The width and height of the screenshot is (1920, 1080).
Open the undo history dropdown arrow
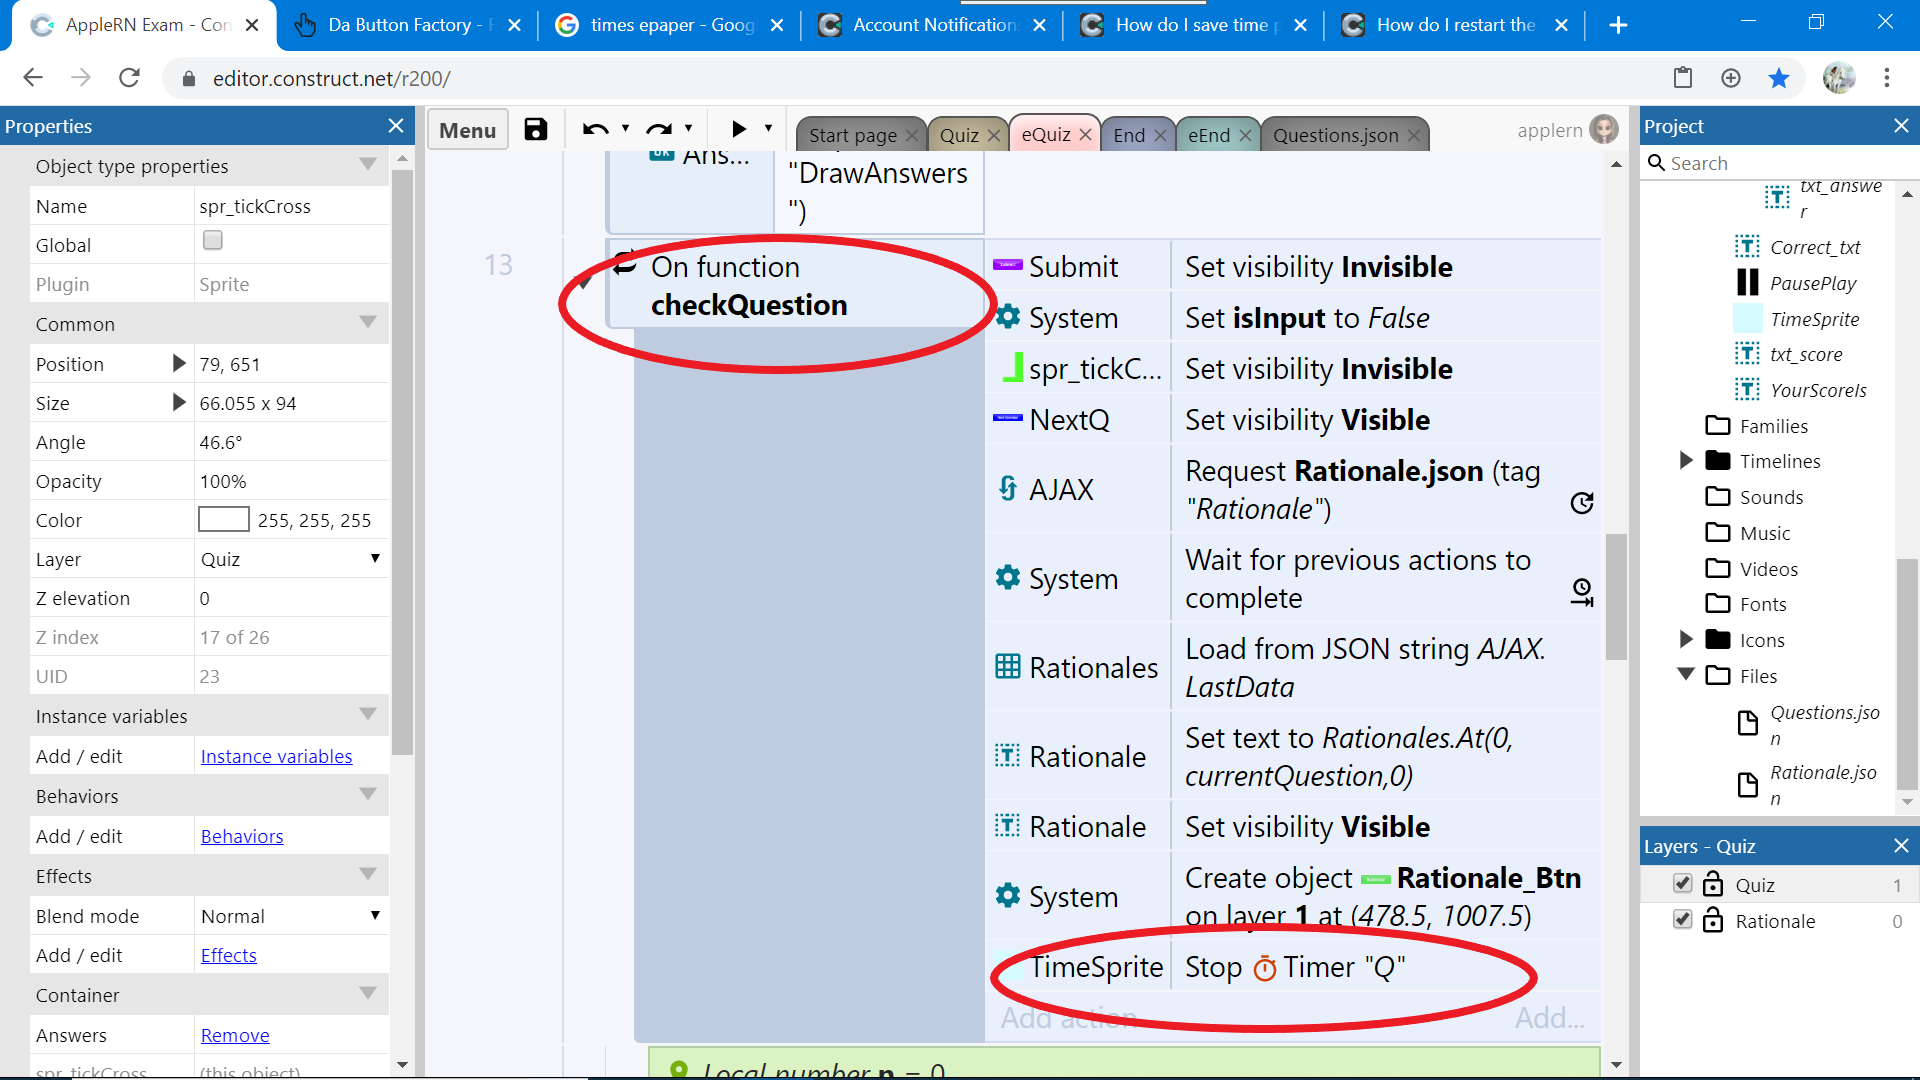(626, 129)
